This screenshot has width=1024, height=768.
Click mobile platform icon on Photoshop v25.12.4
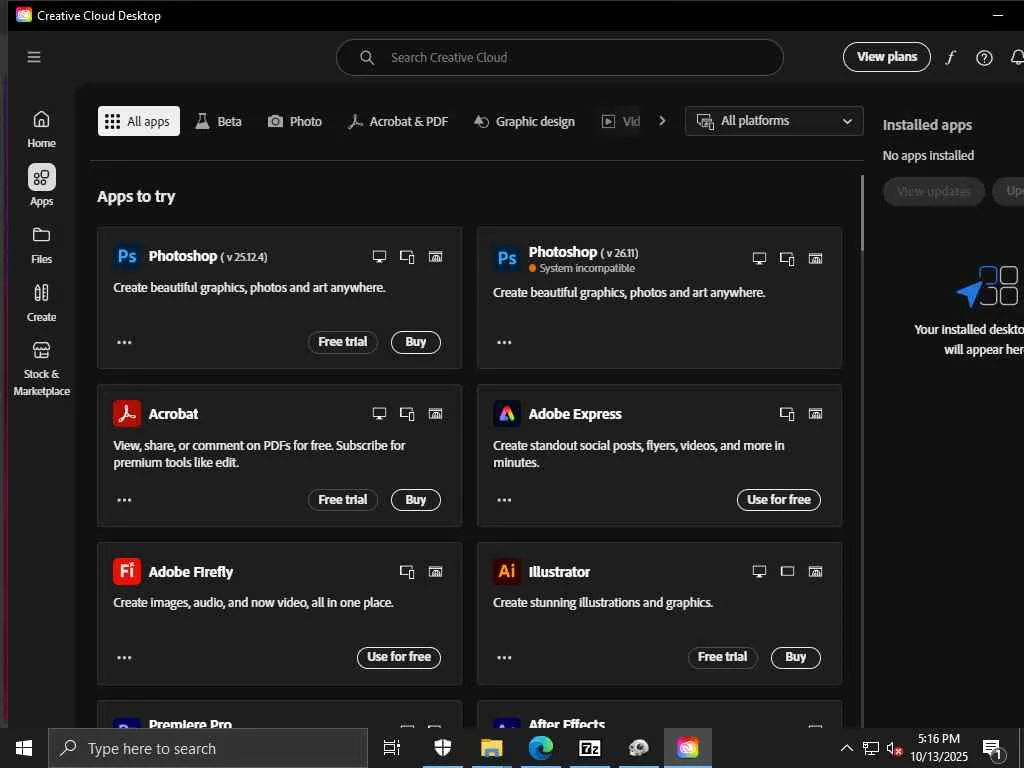pos(408,257)
